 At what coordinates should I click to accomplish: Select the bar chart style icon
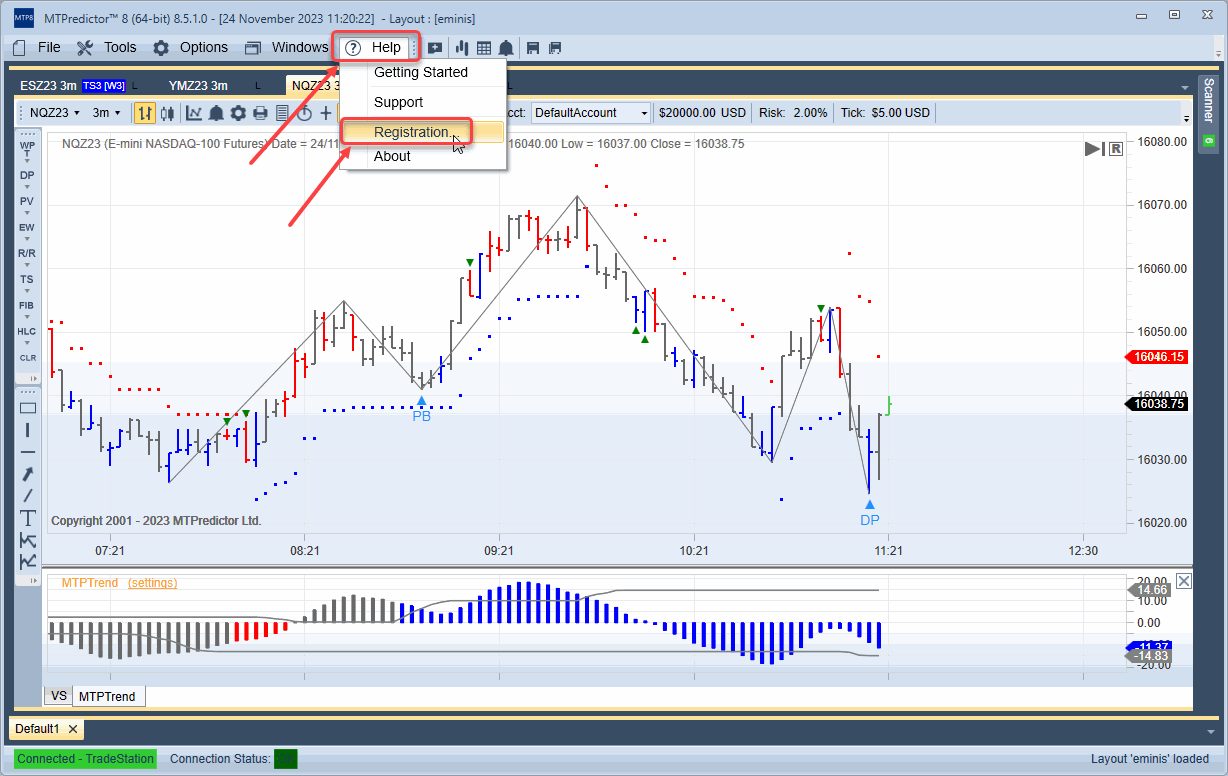[x=145, y=113]
